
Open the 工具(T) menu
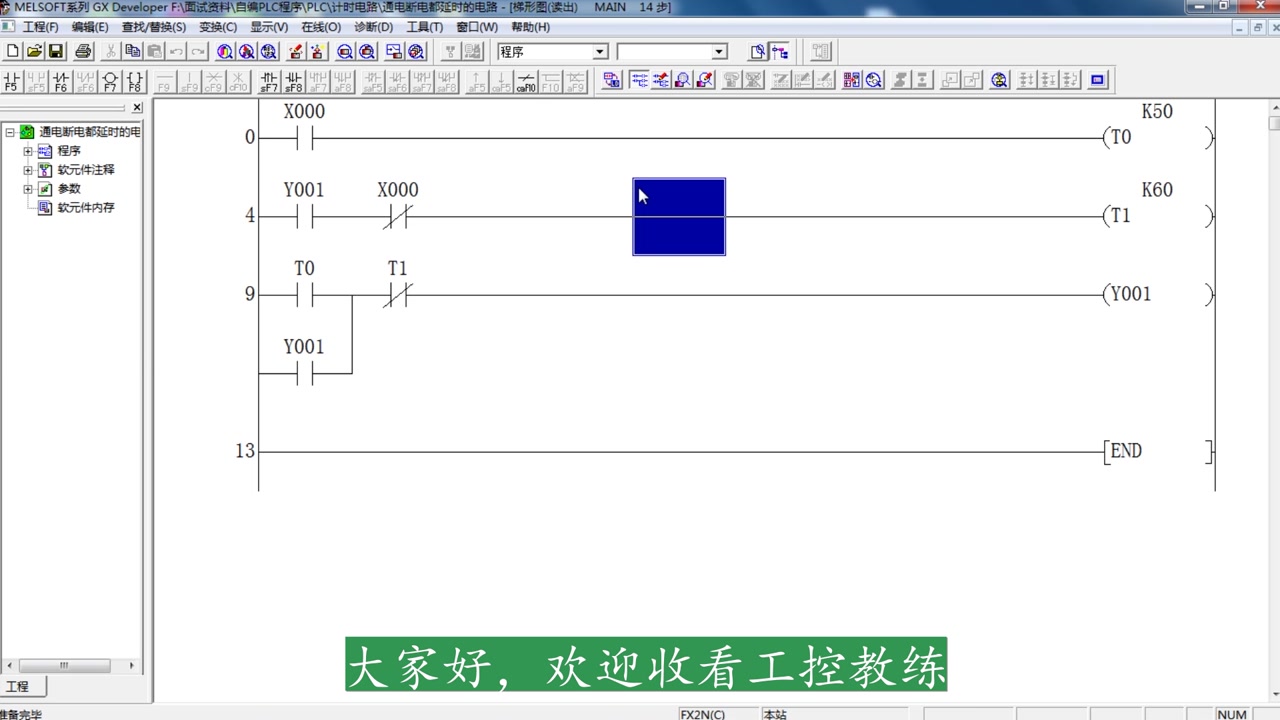(x=424, y=27)
